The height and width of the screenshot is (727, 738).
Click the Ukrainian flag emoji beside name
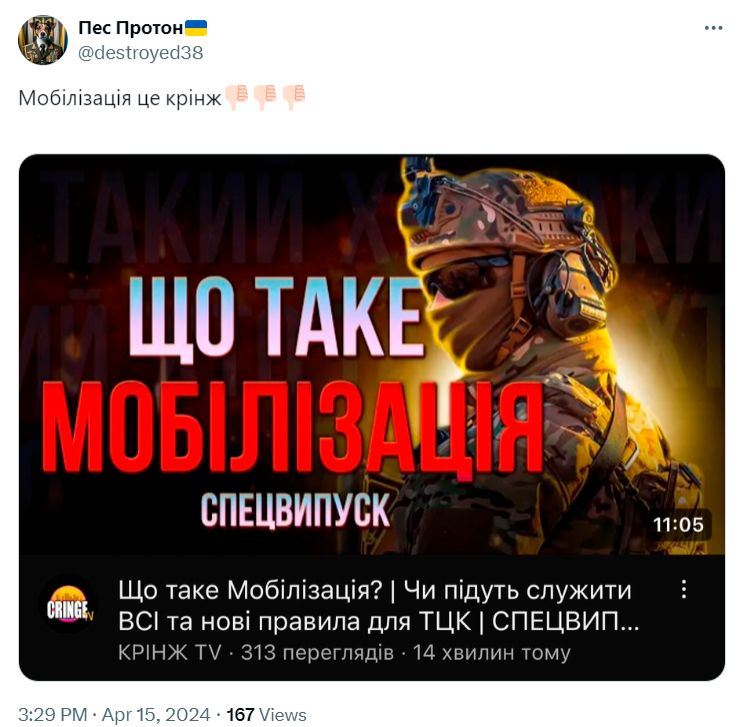[196, 28]
